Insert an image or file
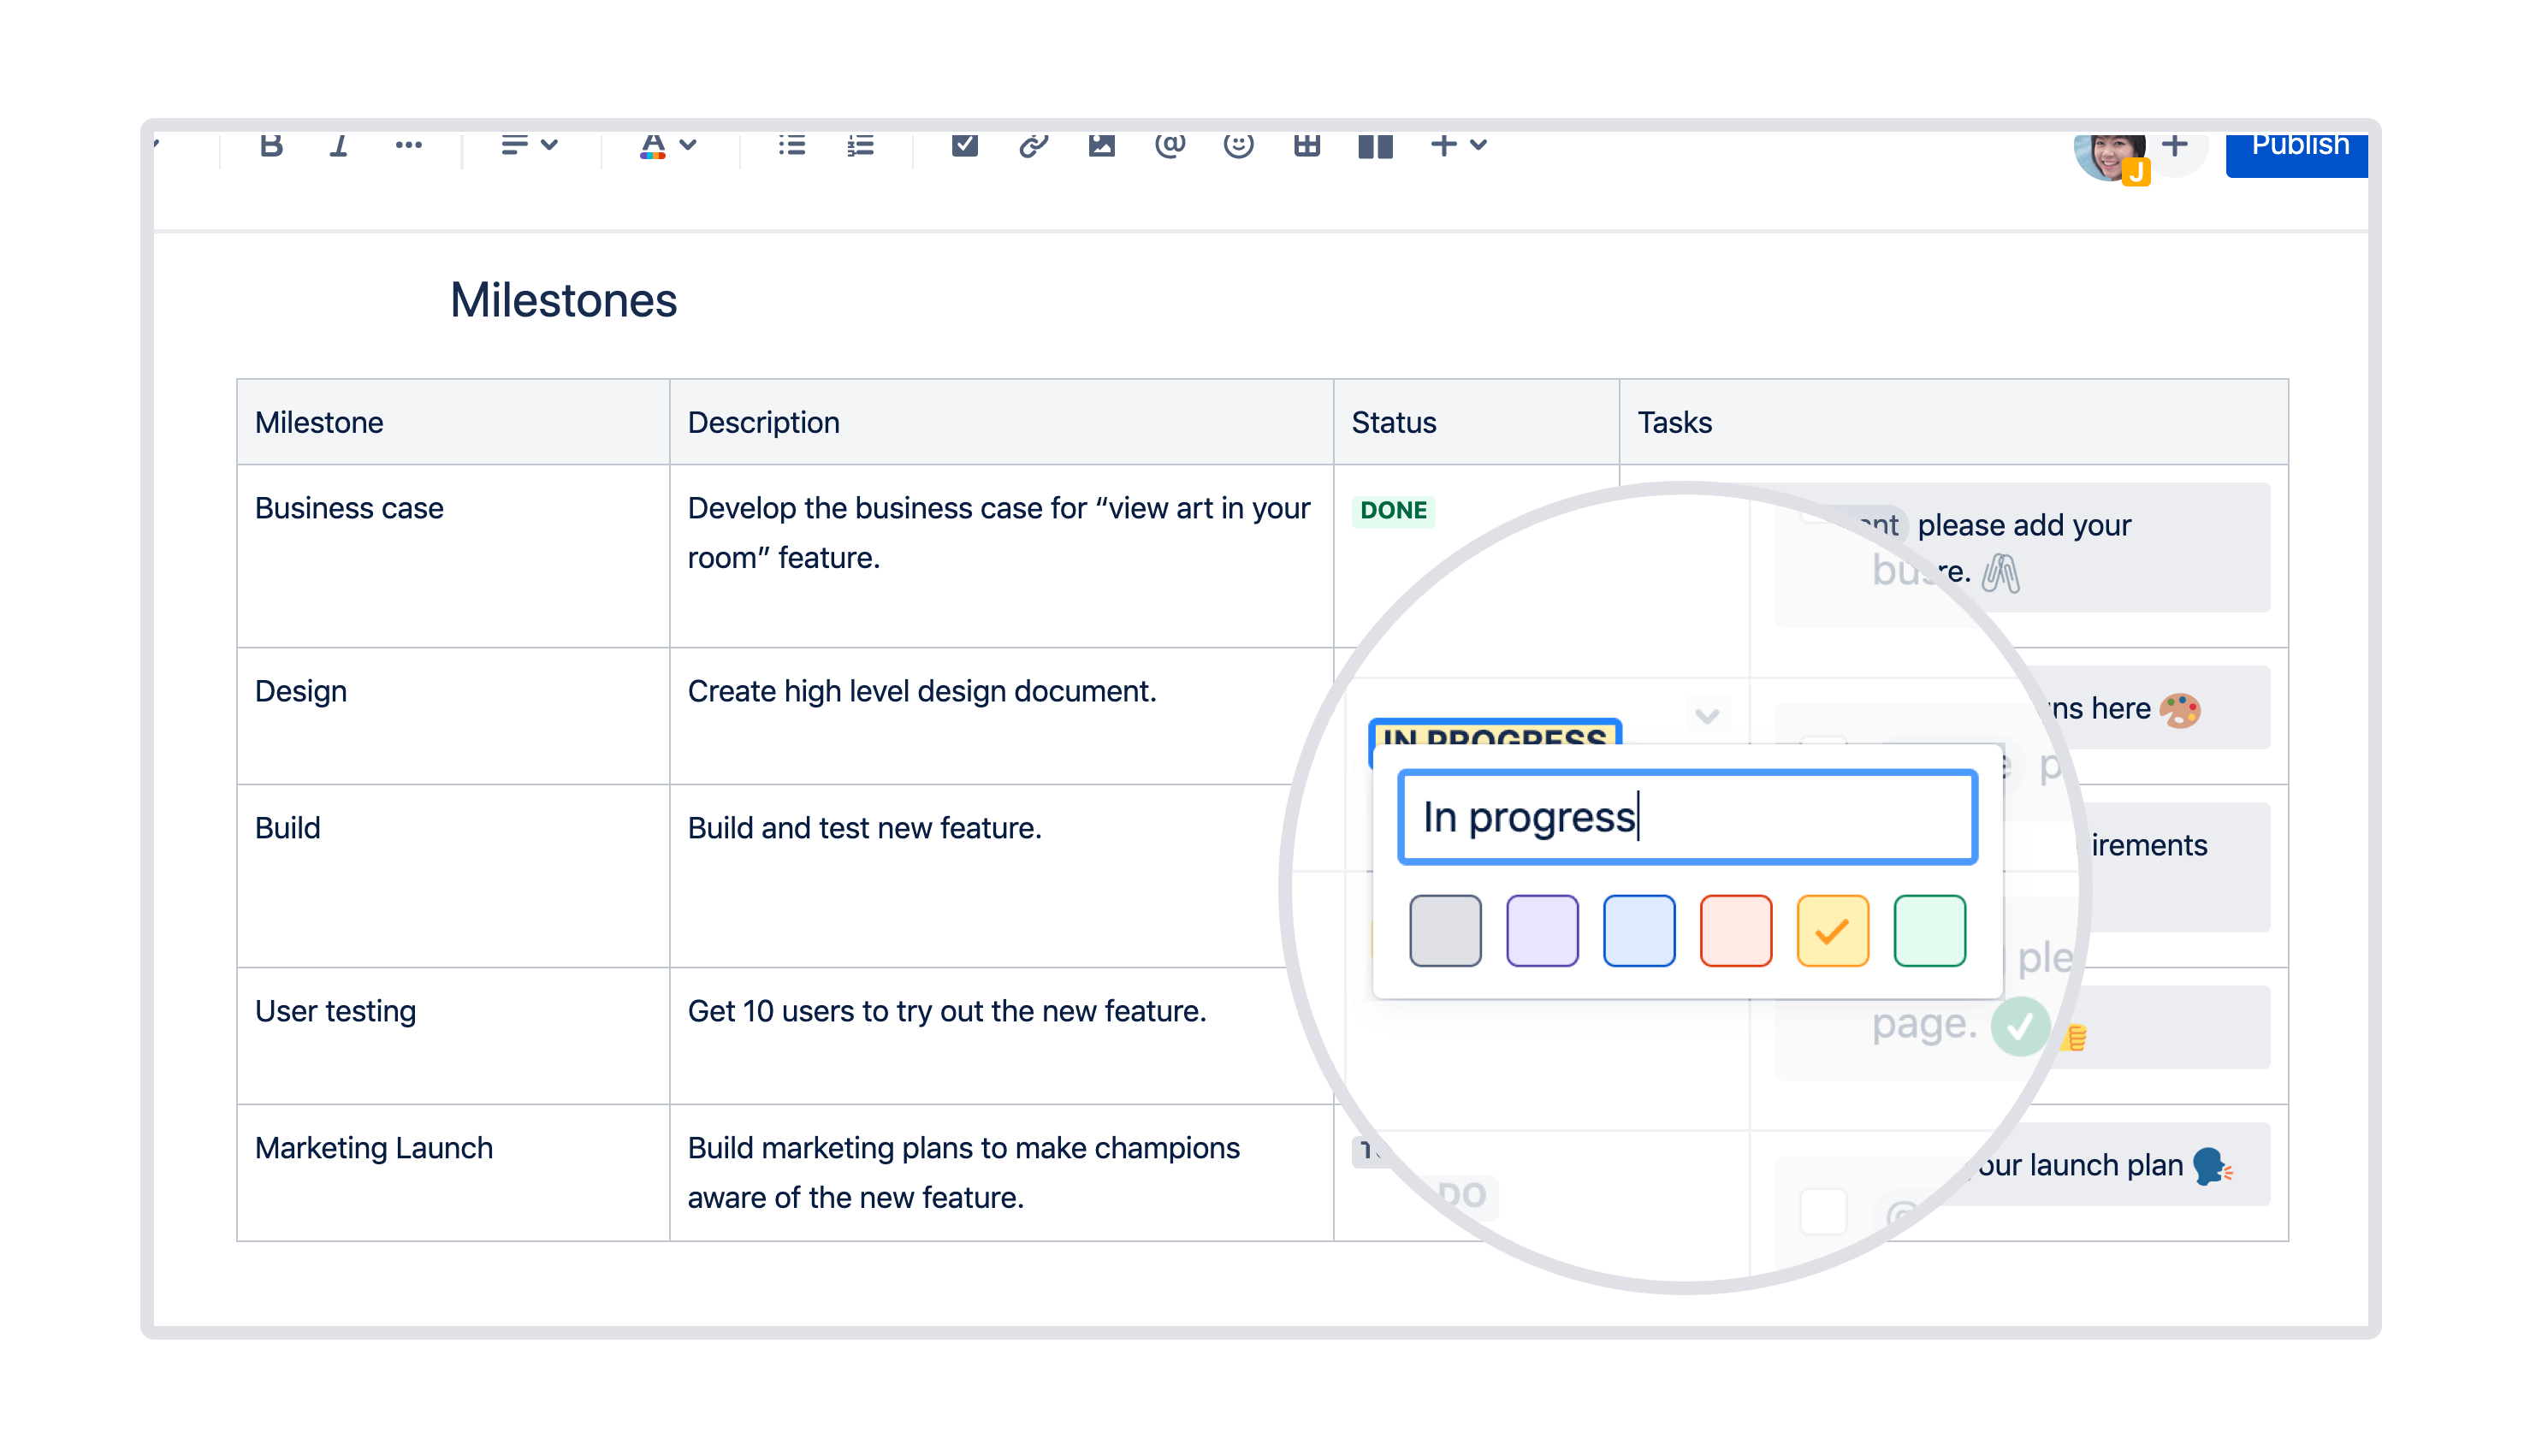This screenshot has width=2524, height=1456. pyautogui.click(x=1101, y=146)
